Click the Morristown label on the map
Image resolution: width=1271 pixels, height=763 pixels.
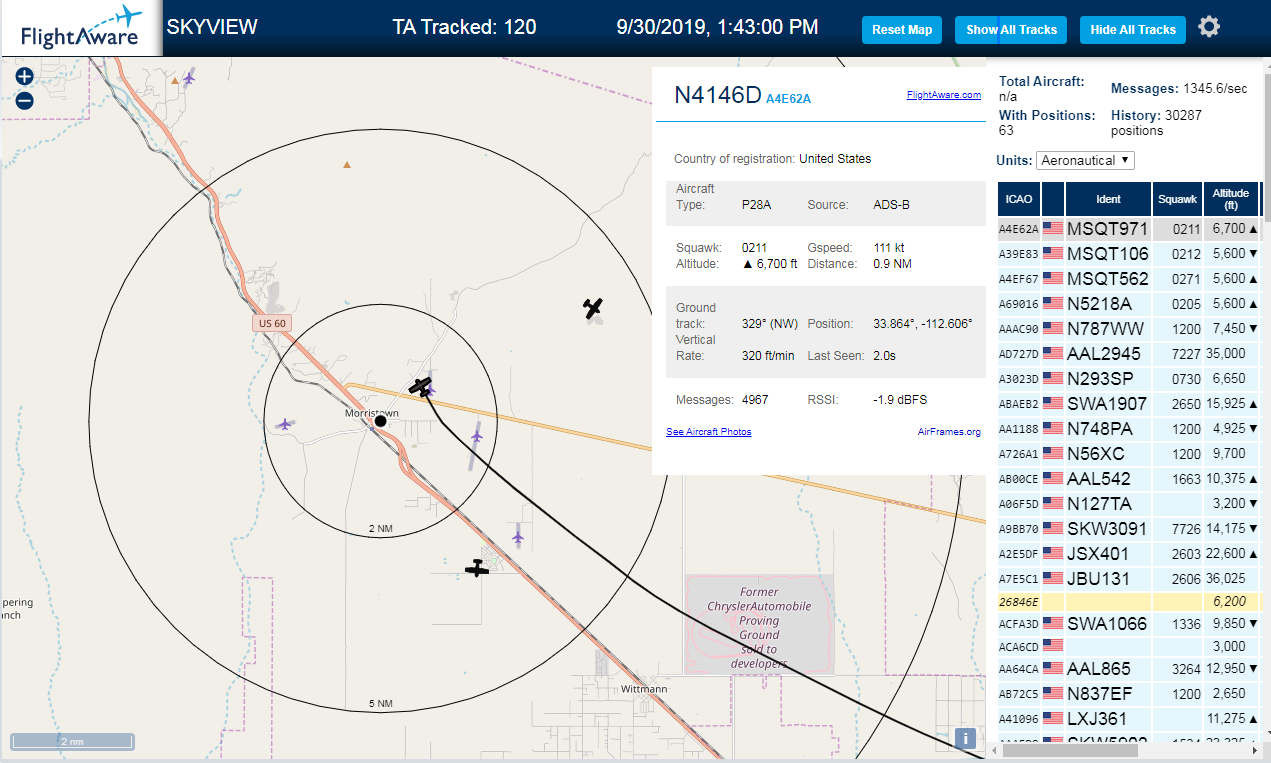tap(372, 413)
